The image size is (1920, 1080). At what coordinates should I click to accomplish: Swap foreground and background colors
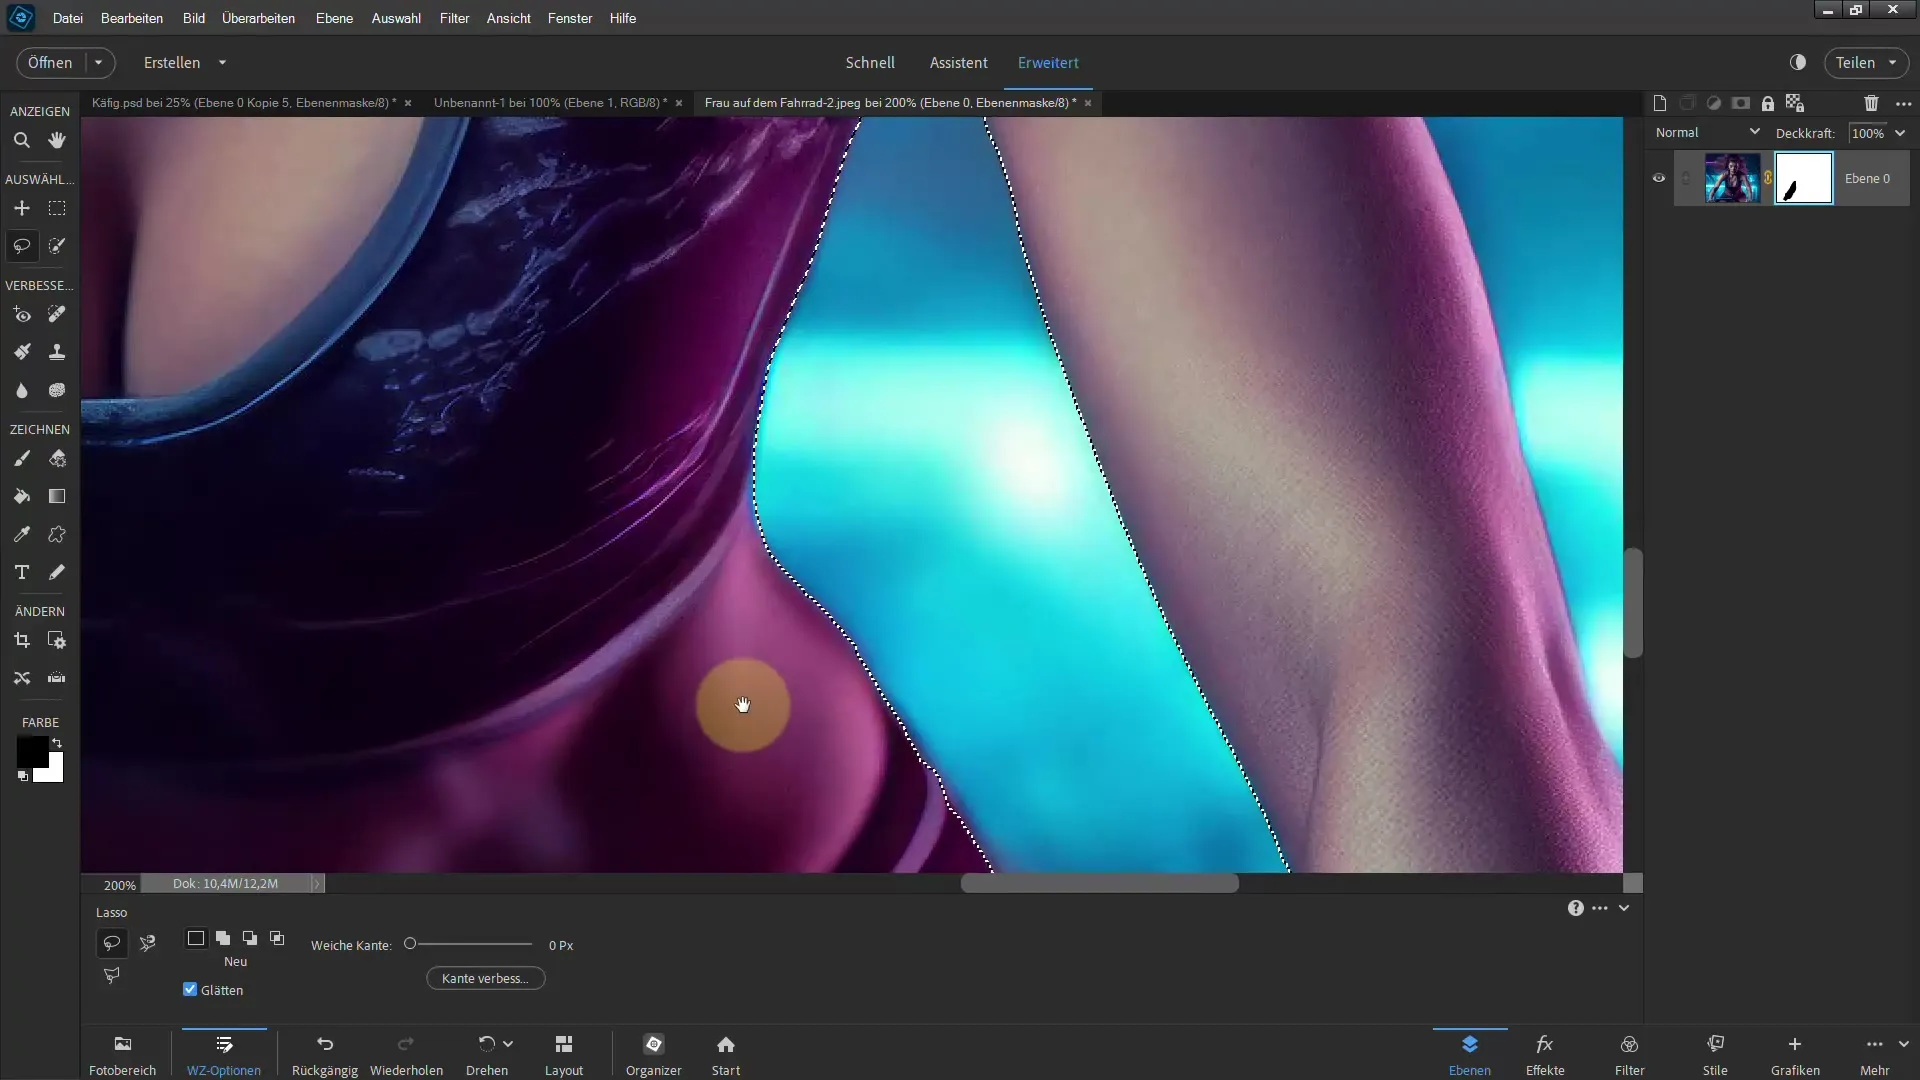coord(57,743)
